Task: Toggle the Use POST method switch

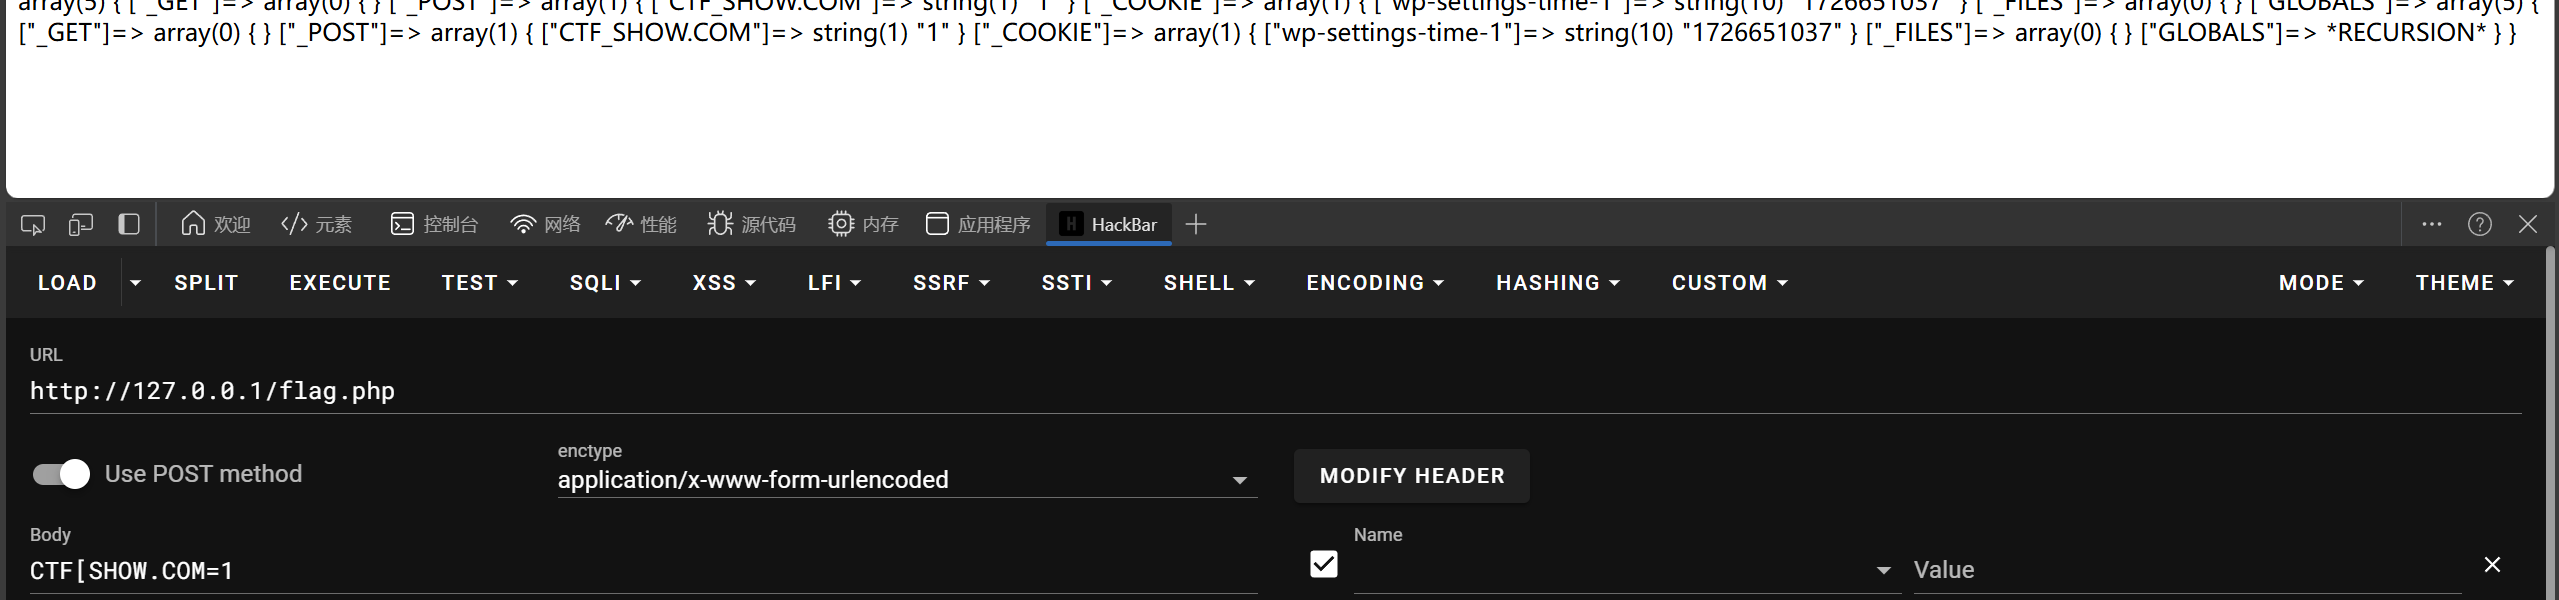Action: [x=61, y=474]
